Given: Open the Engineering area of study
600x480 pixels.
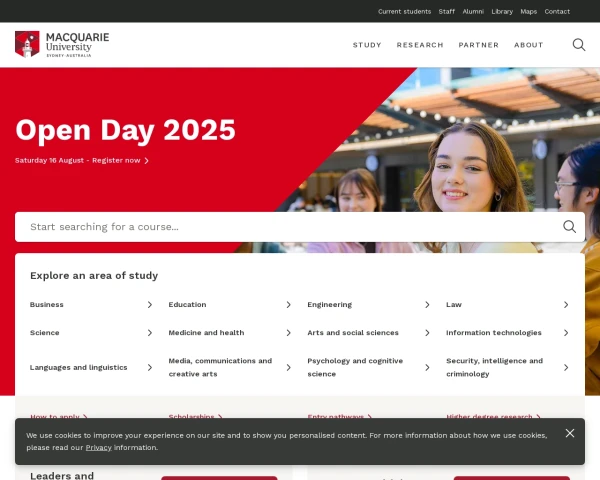Looking at the screenshot, I should (329, 305).
